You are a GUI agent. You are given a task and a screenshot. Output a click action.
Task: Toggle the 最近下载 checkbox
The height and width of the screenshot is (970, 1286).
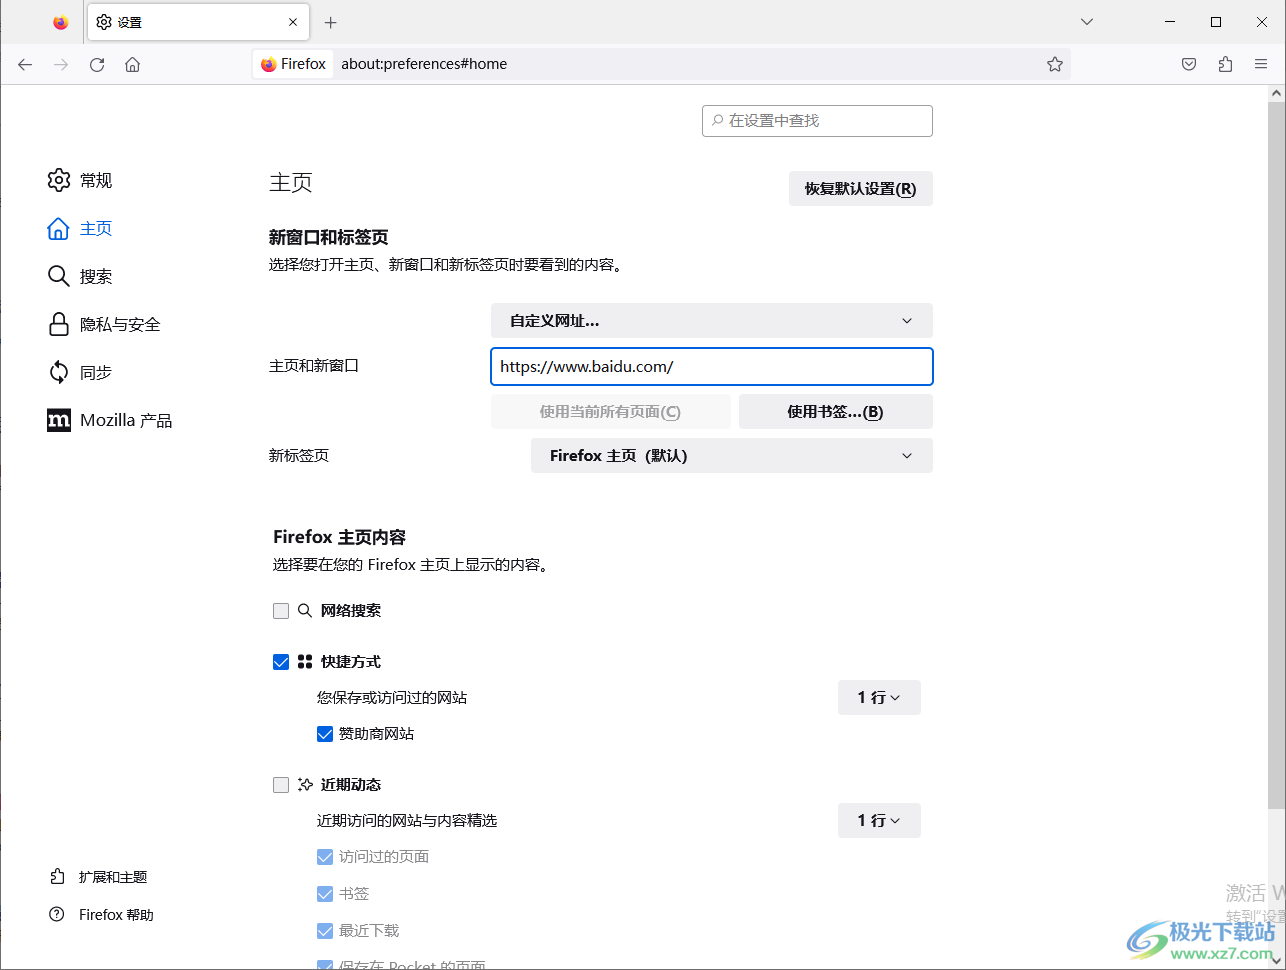325,931
